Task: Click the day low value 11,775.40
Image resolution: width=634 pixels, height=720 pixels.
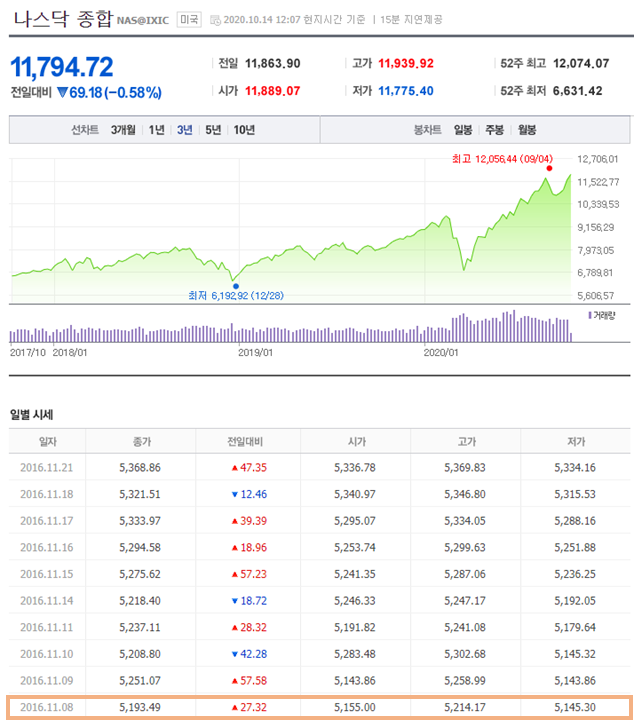Action: [x=406, y=91]
